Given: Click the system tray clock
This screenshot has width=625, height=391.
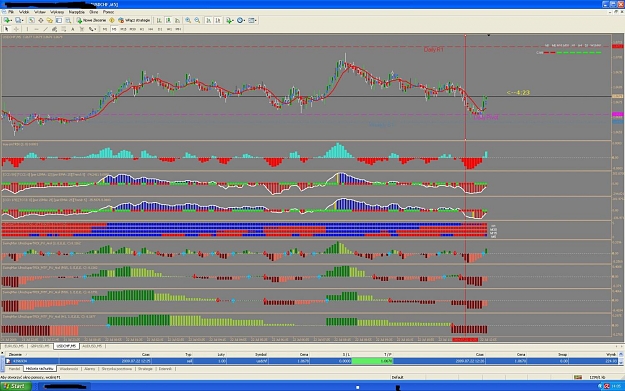Looking at the screenshot, I should [617, 386].
